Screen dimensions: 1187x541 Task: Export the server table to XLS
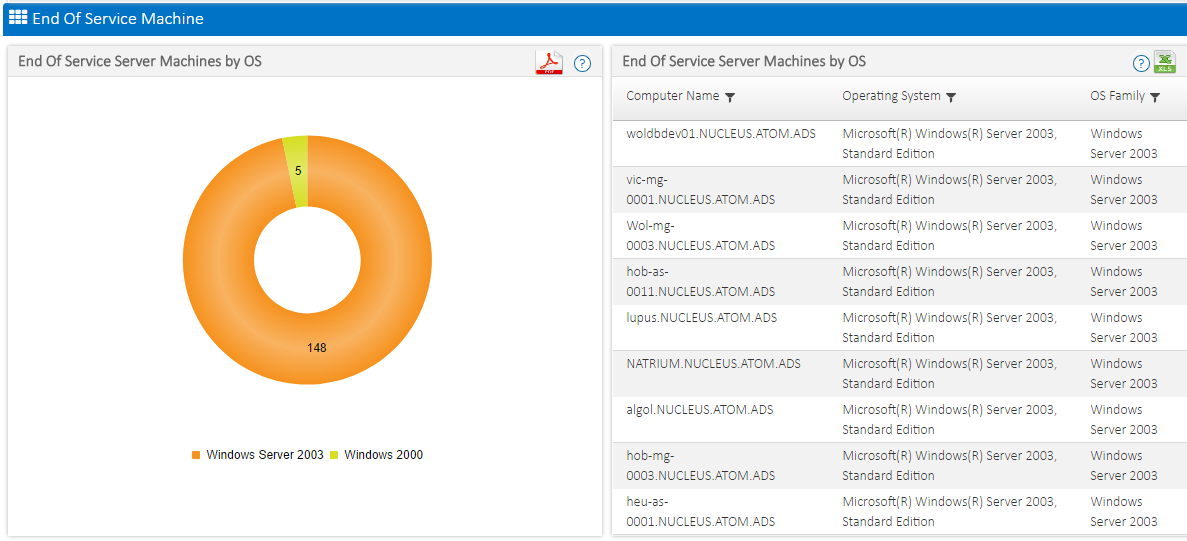(x=1164, y=62)
